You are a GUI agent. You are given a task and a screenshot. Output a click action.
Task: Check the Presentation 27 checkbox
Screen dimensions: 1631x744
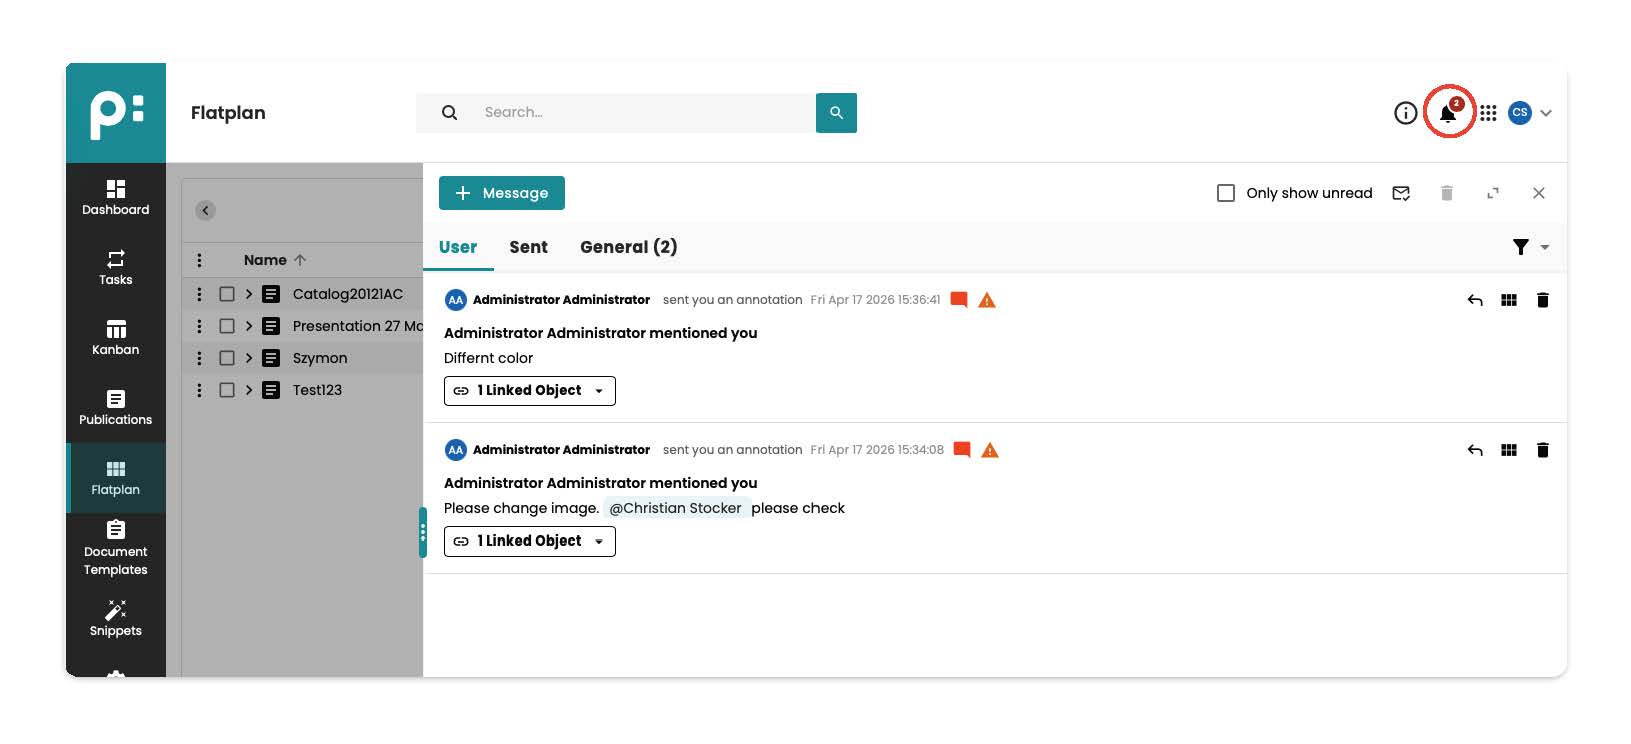[227, 326]
